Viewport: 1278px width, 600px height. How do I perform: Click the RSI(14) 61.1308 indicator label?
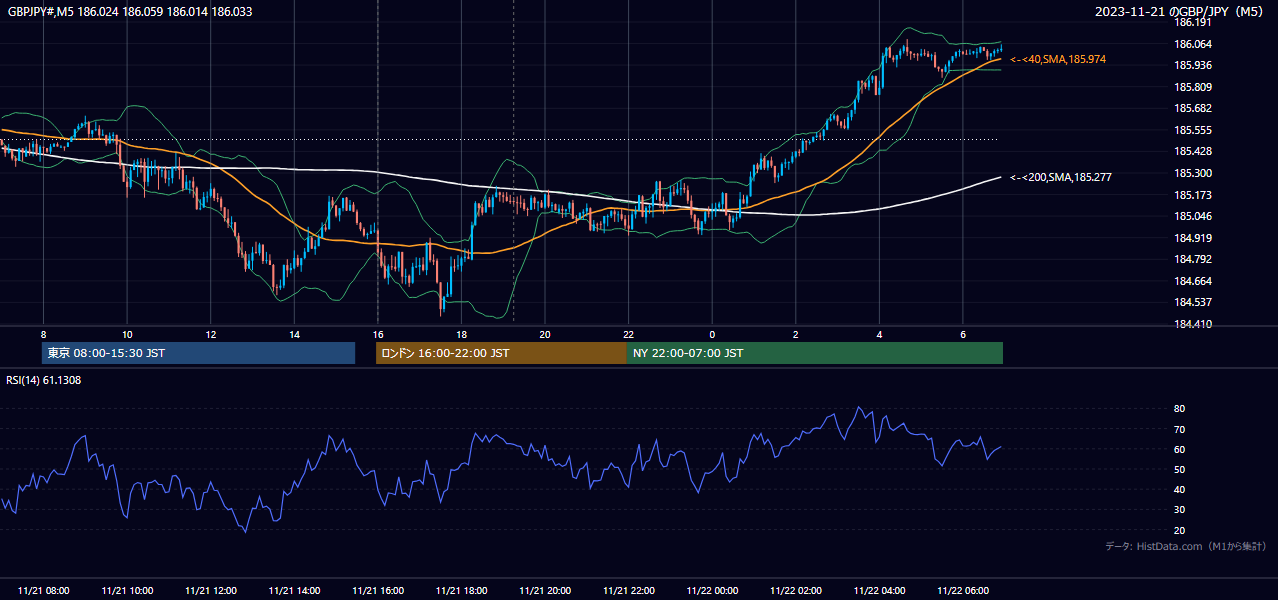click(x=44, y=380)
